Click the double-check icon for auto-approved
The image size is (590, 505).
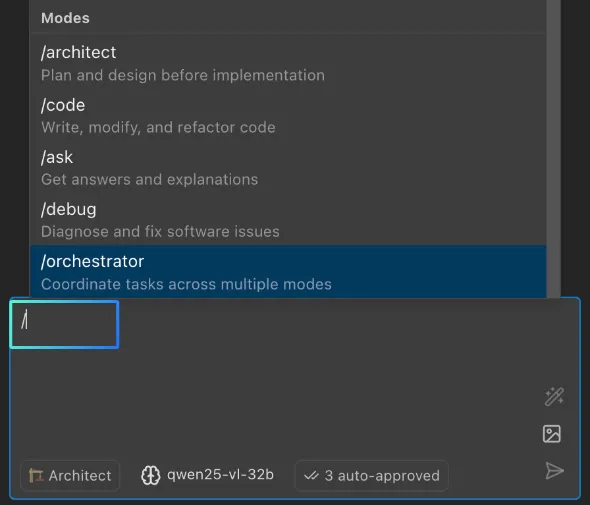point(311,476)
